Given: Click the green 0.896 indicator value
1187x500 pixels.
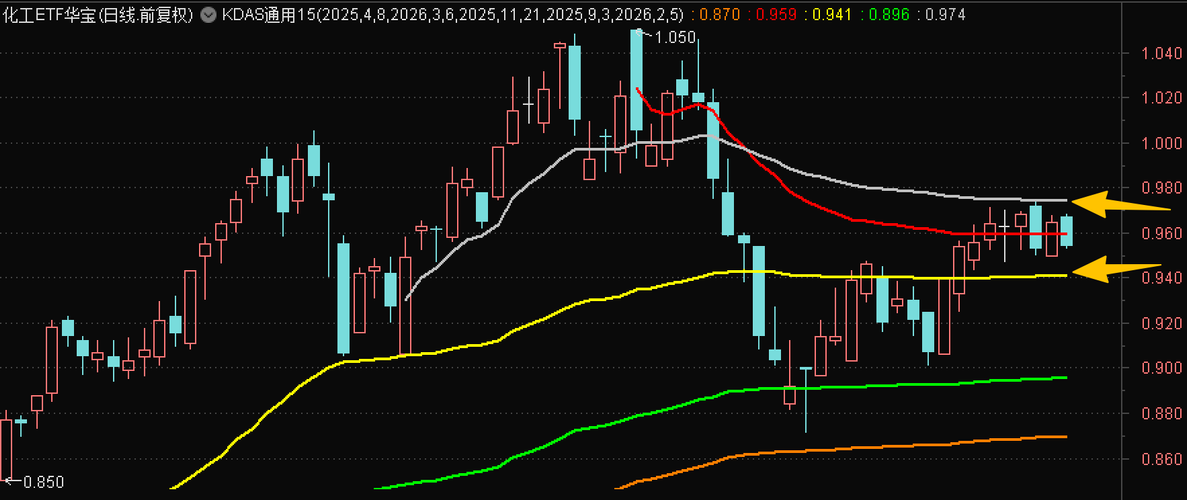Looking at the screenshot, I should (x=891, y=14).
